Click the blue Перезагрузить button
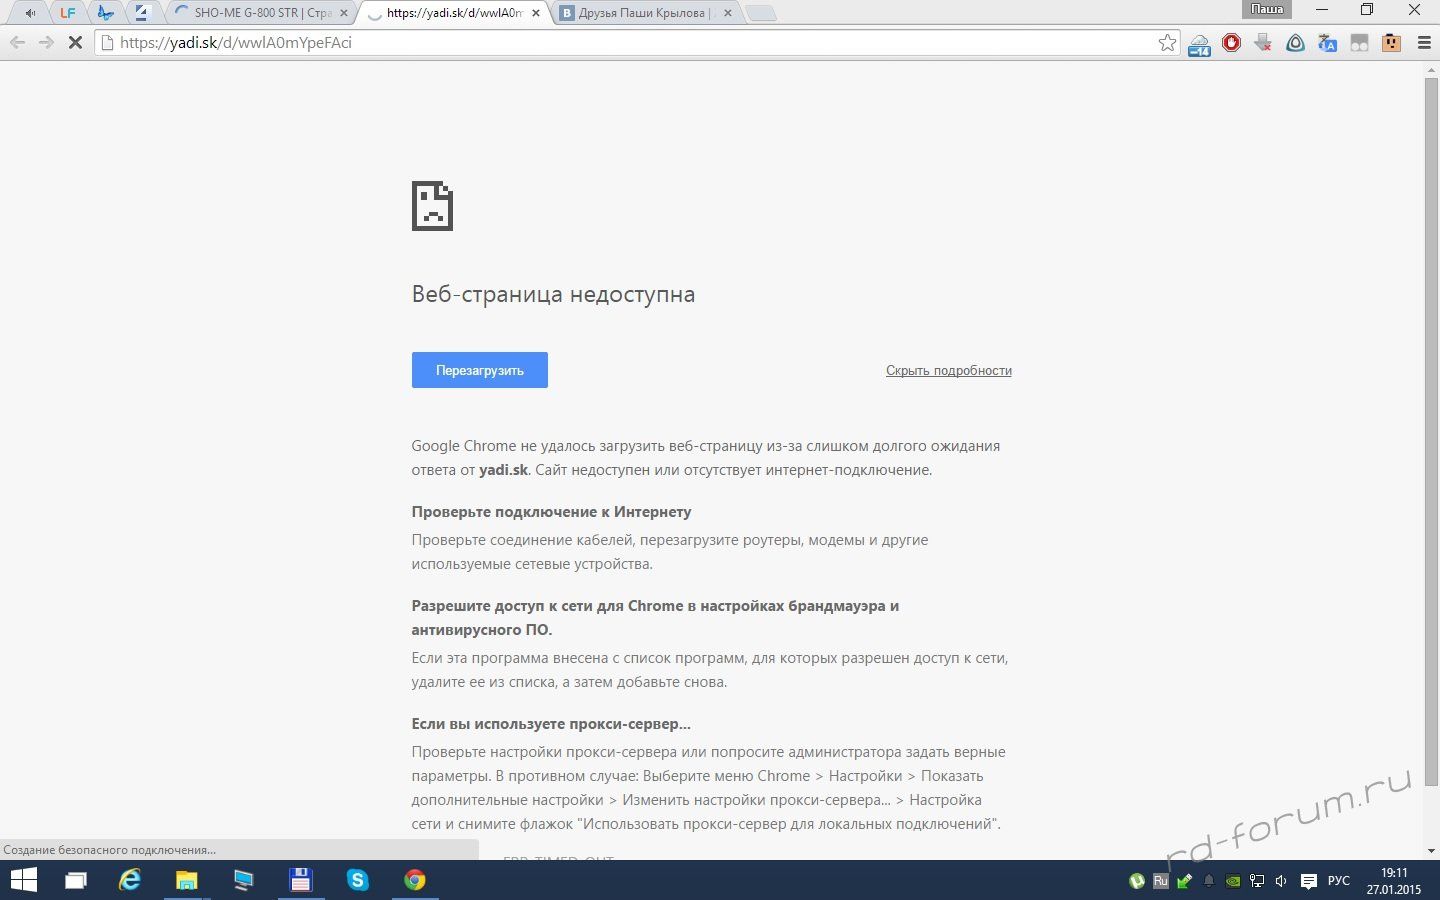Image resolution: width=1440 pixels, height=900 pixels. point(479,370)
